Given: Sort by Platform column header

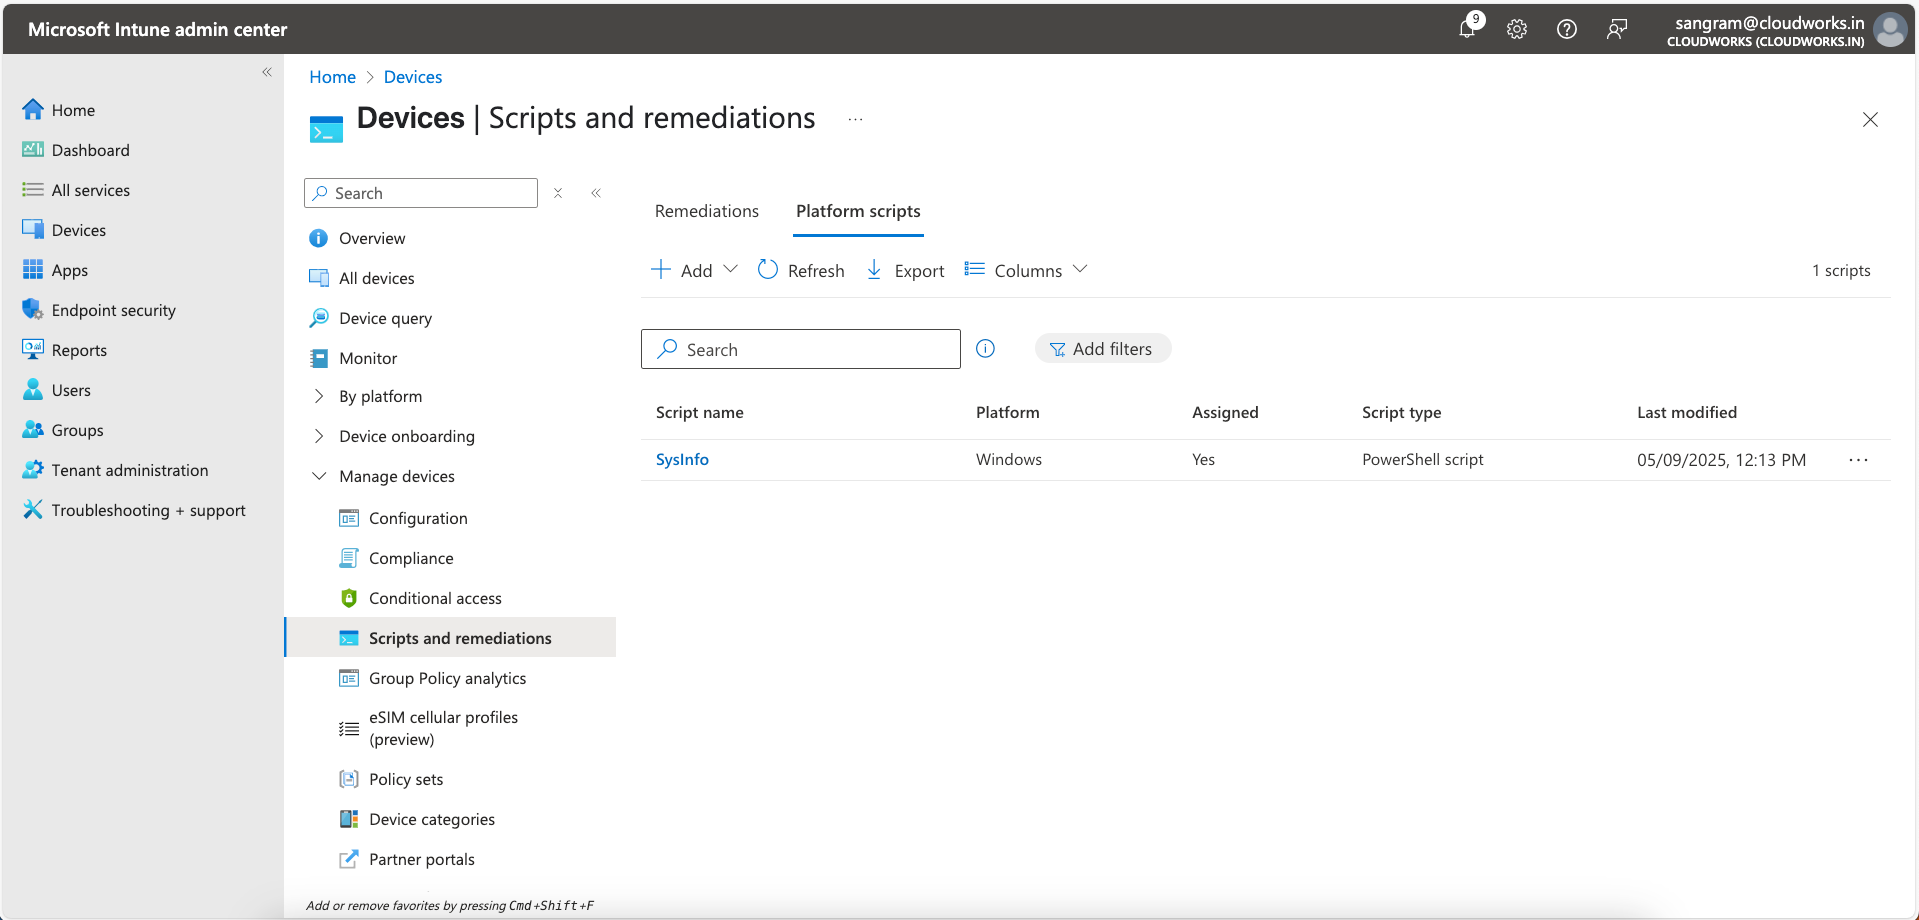Looking at the screenshot, I should pos(1008,412).
